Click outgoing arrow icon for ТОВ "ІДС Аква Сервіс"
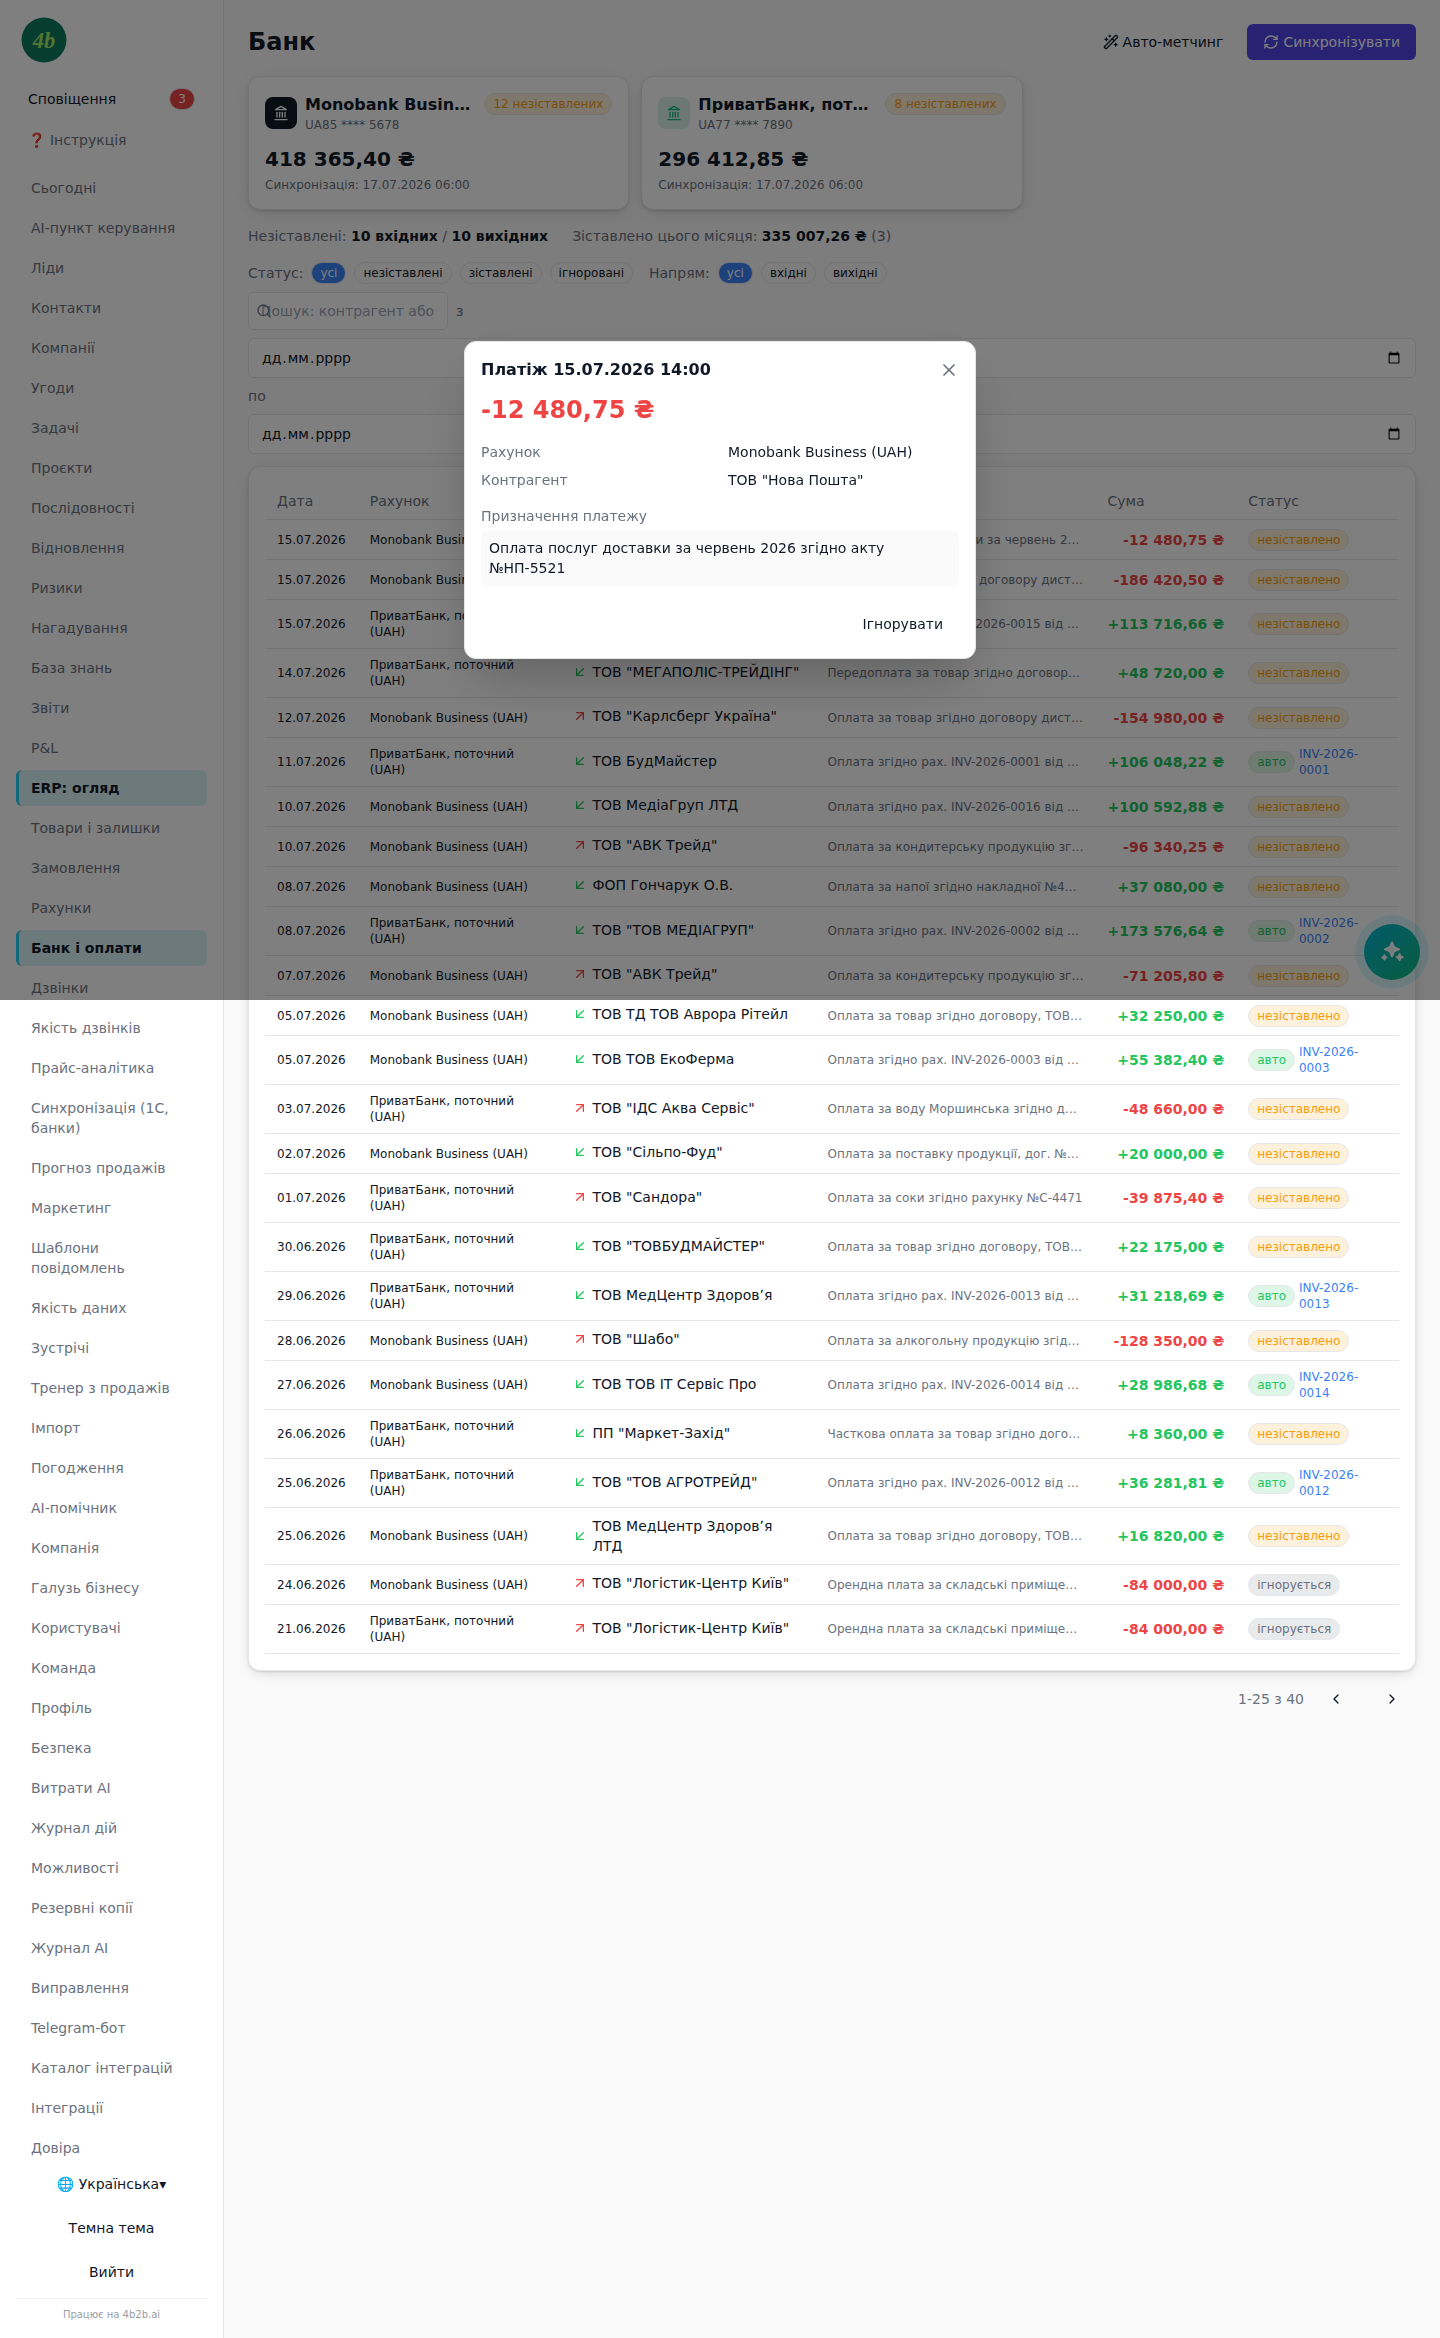1440x2338 pixels. tap(580, 1109)
